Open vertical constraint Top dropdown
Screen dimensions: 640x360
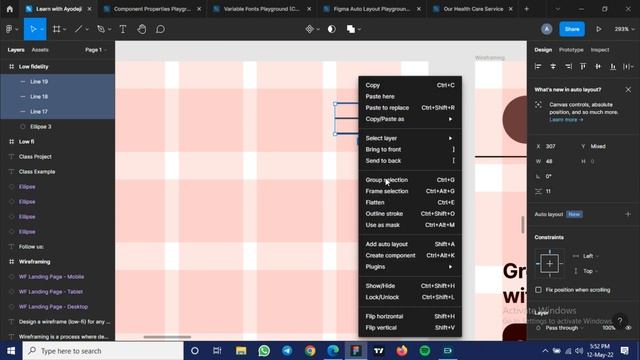[590, 271]
